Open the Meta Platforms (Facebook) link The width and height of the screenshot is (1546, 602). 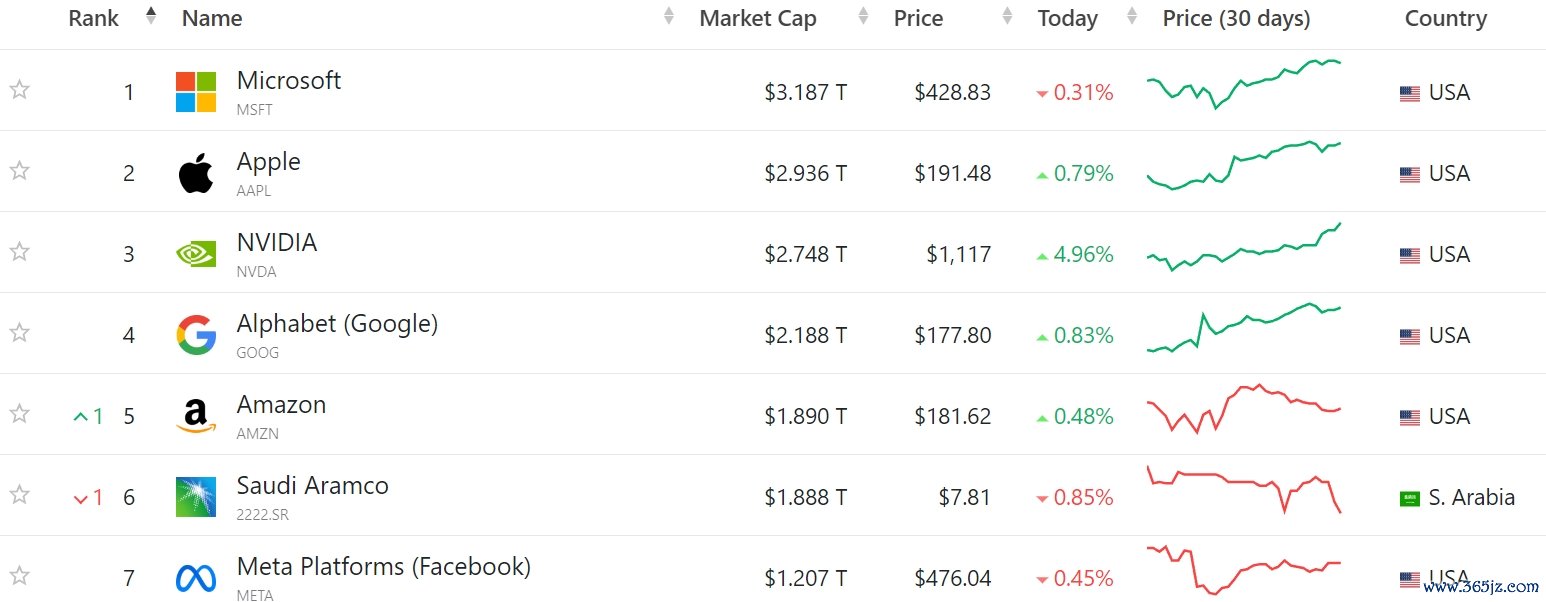pos(384,567)
